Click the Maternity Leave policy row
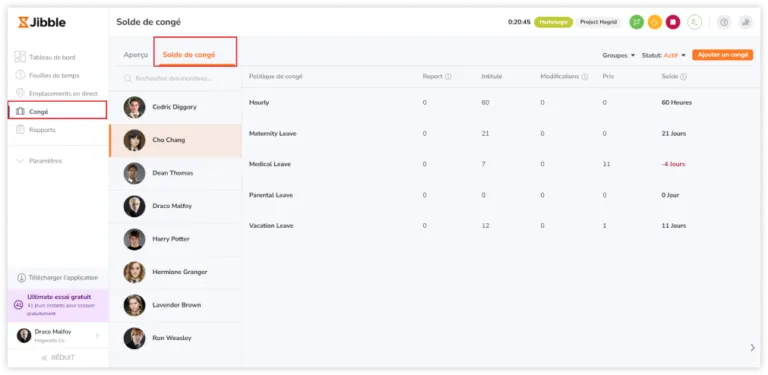The height and width of the screenshot is (375, 768). 501,134
